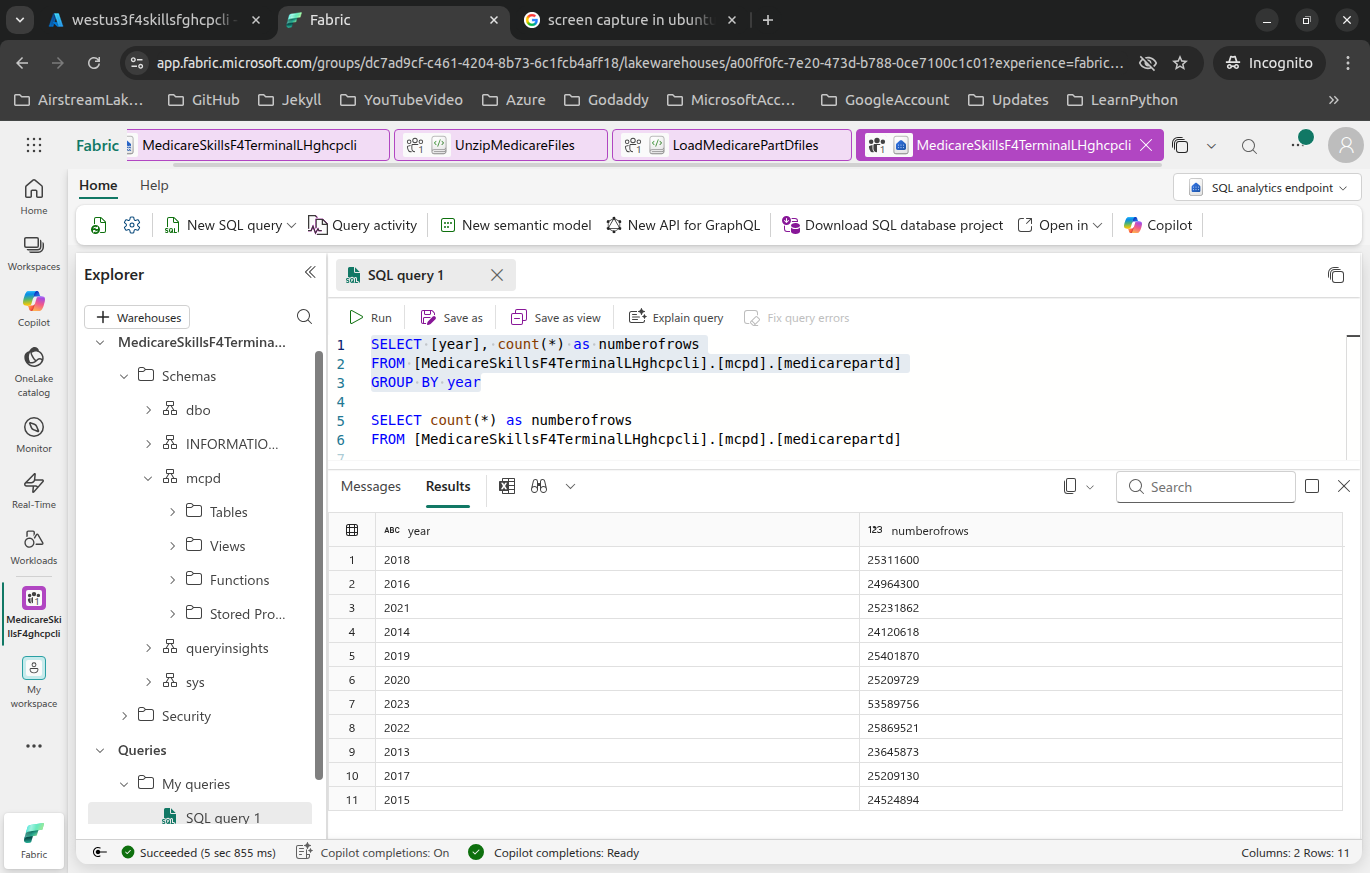Open the LoadMedicarePartDfiles tab
The height and width of the screenshot is (873, 1370).
(x=732, y=145)
